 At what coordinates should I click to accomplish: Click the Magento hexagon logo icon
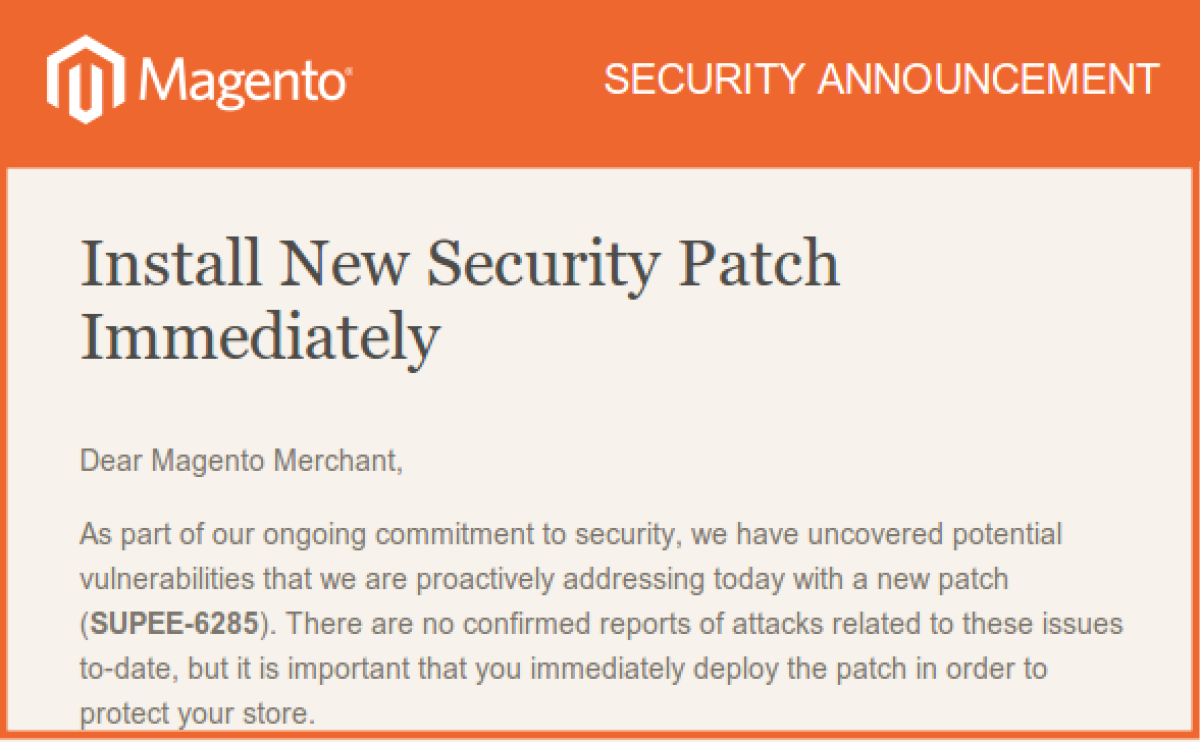click(x=84, y=79)
